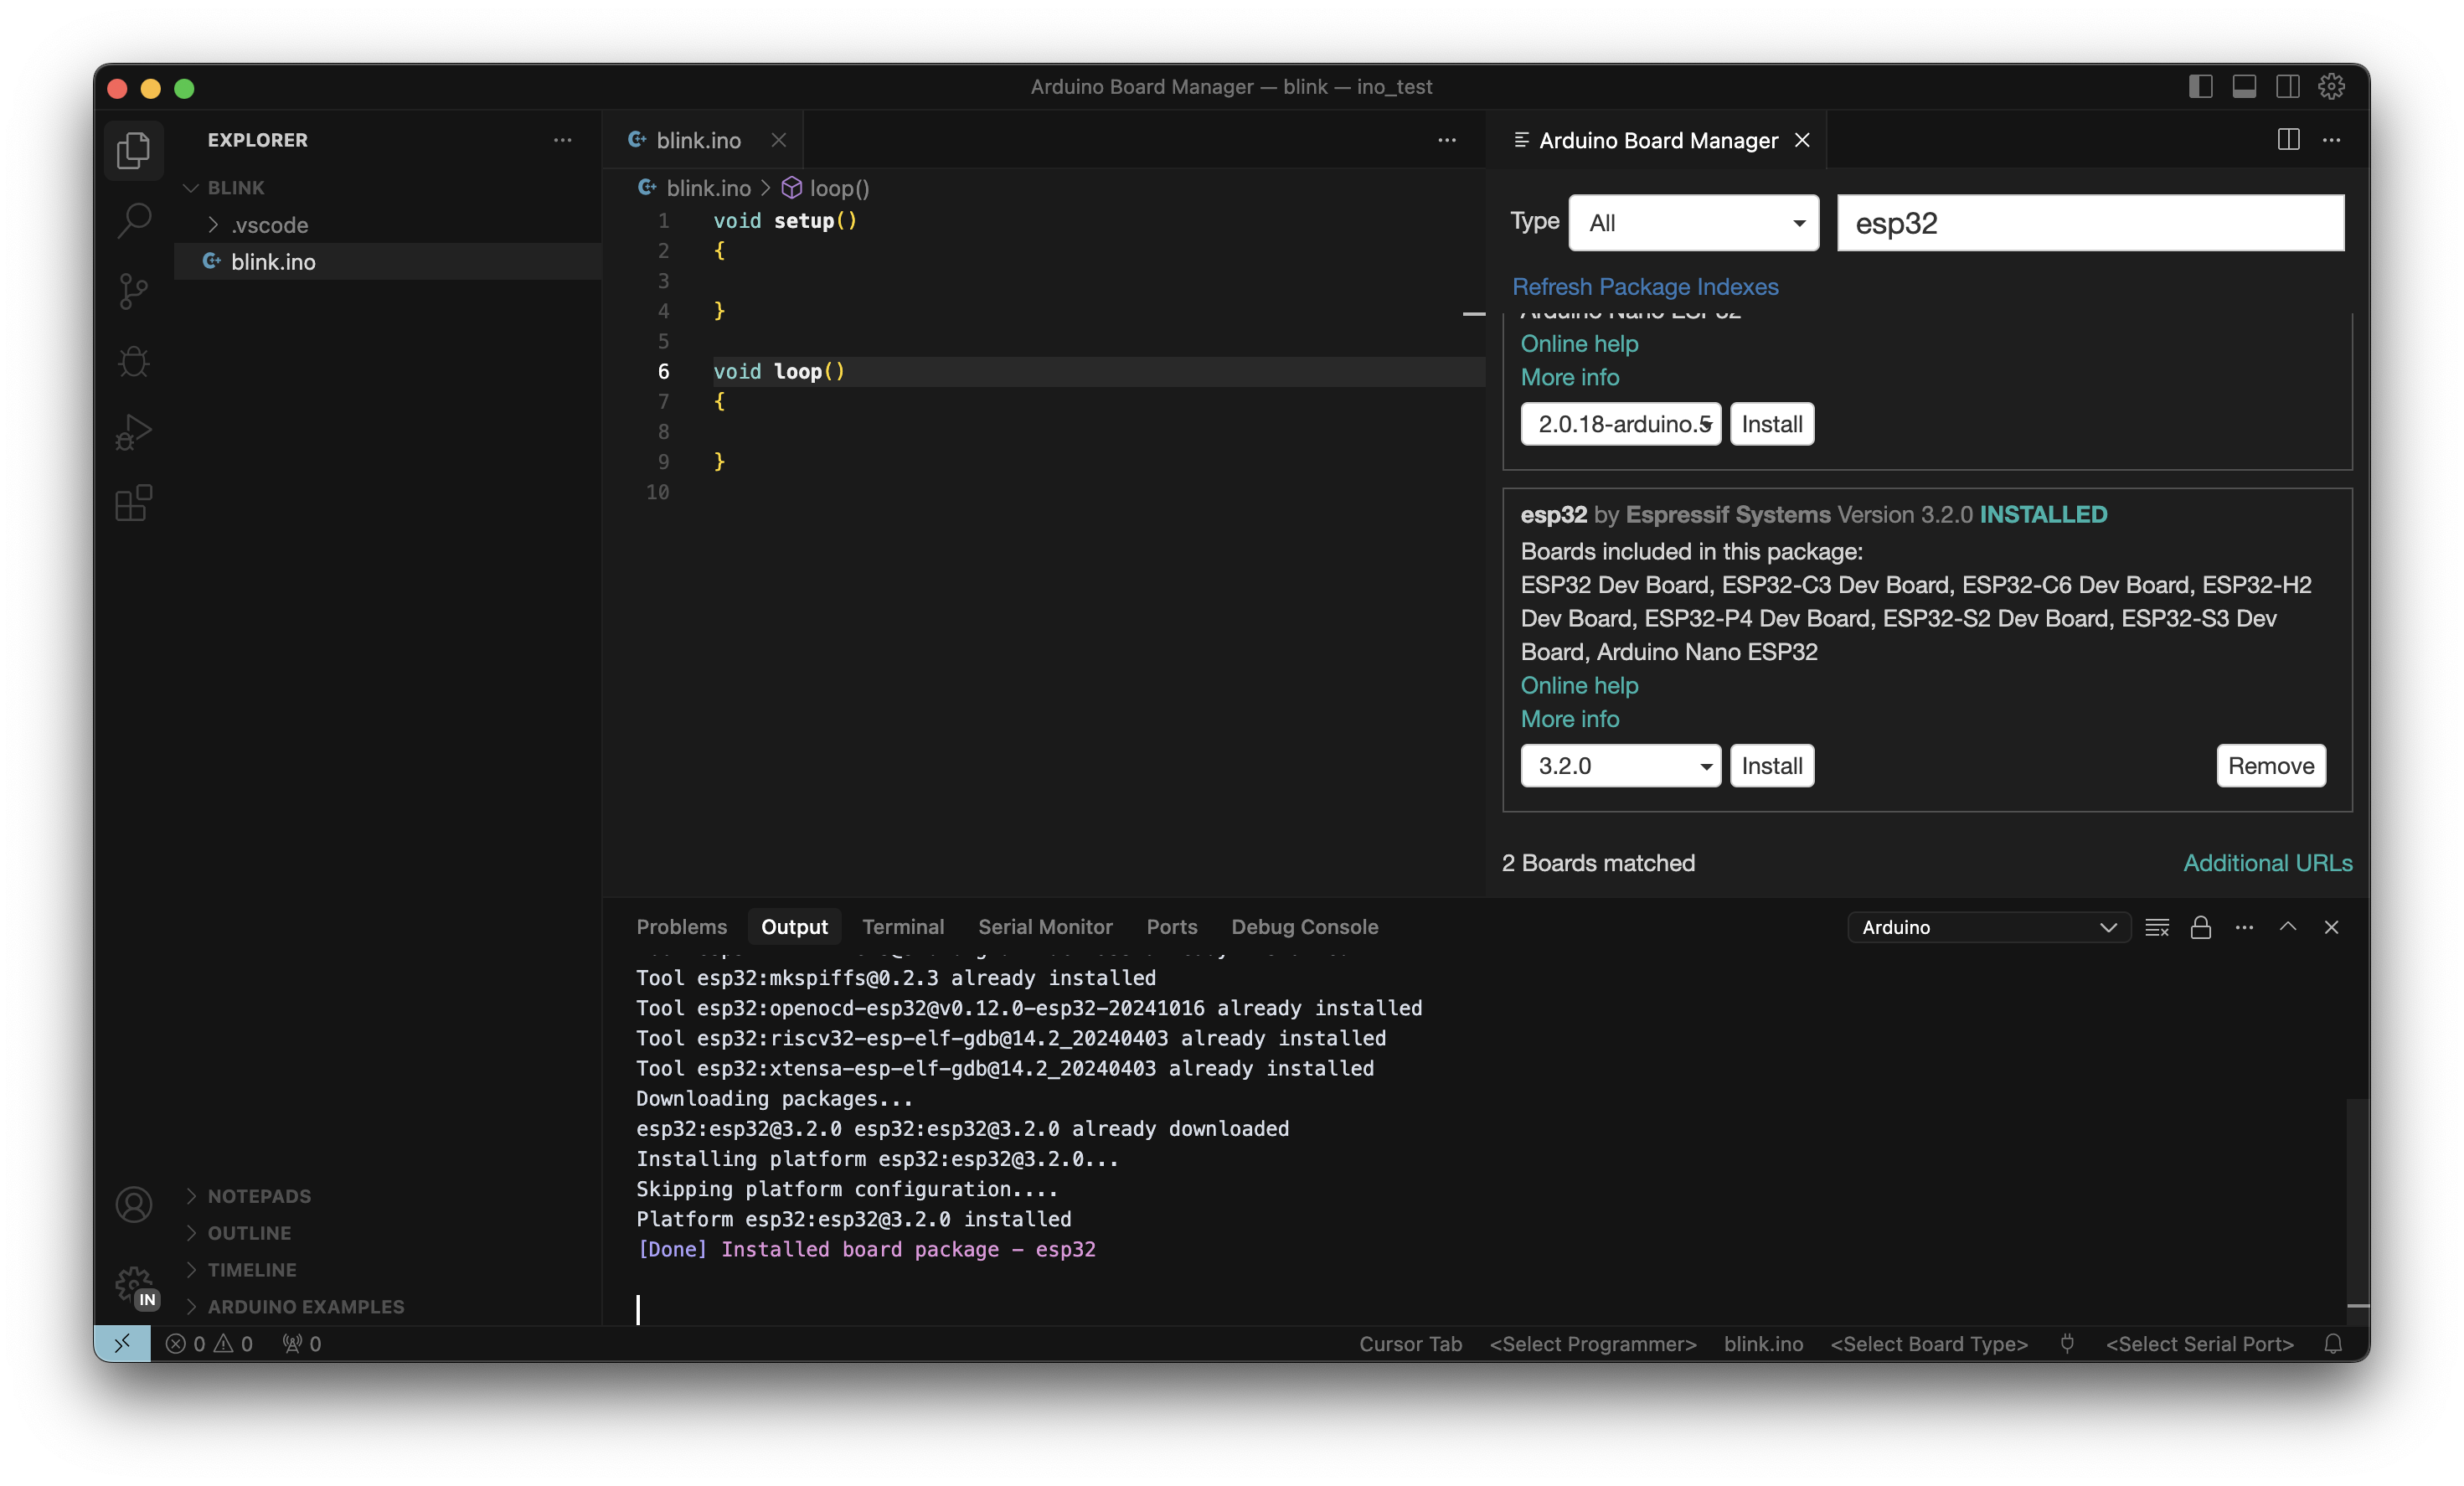Remove the installed esp32 package
2464x1486 pixels.
[2270, 766]
